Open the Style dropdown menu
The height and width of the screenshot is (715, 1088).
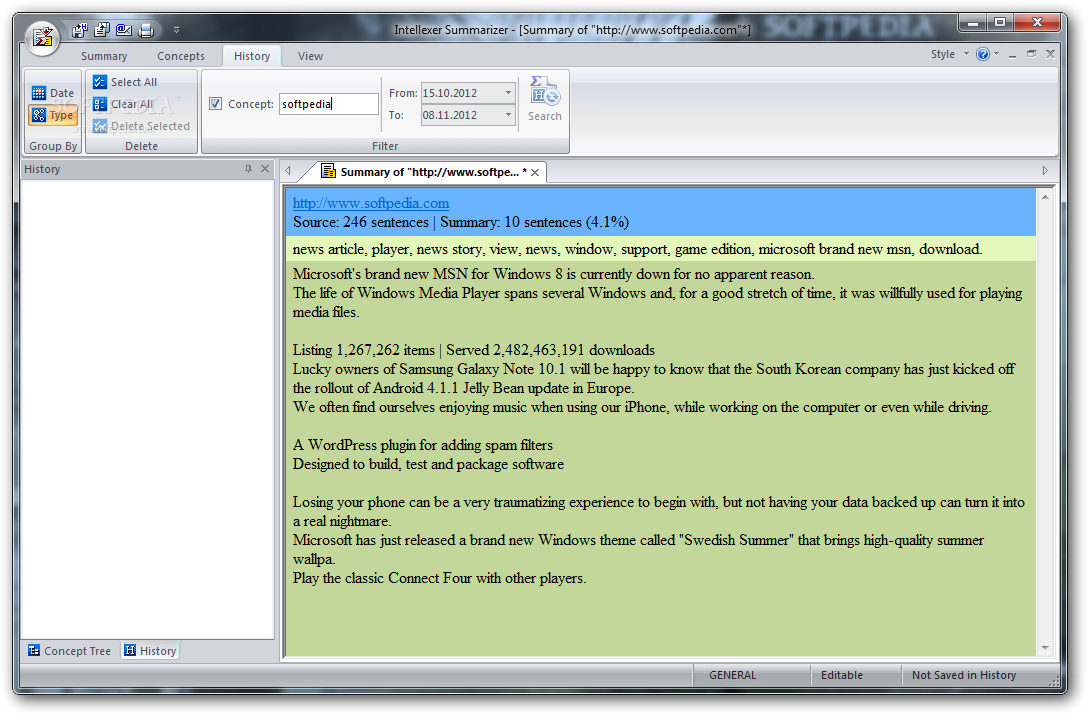[x=949, y=54]
